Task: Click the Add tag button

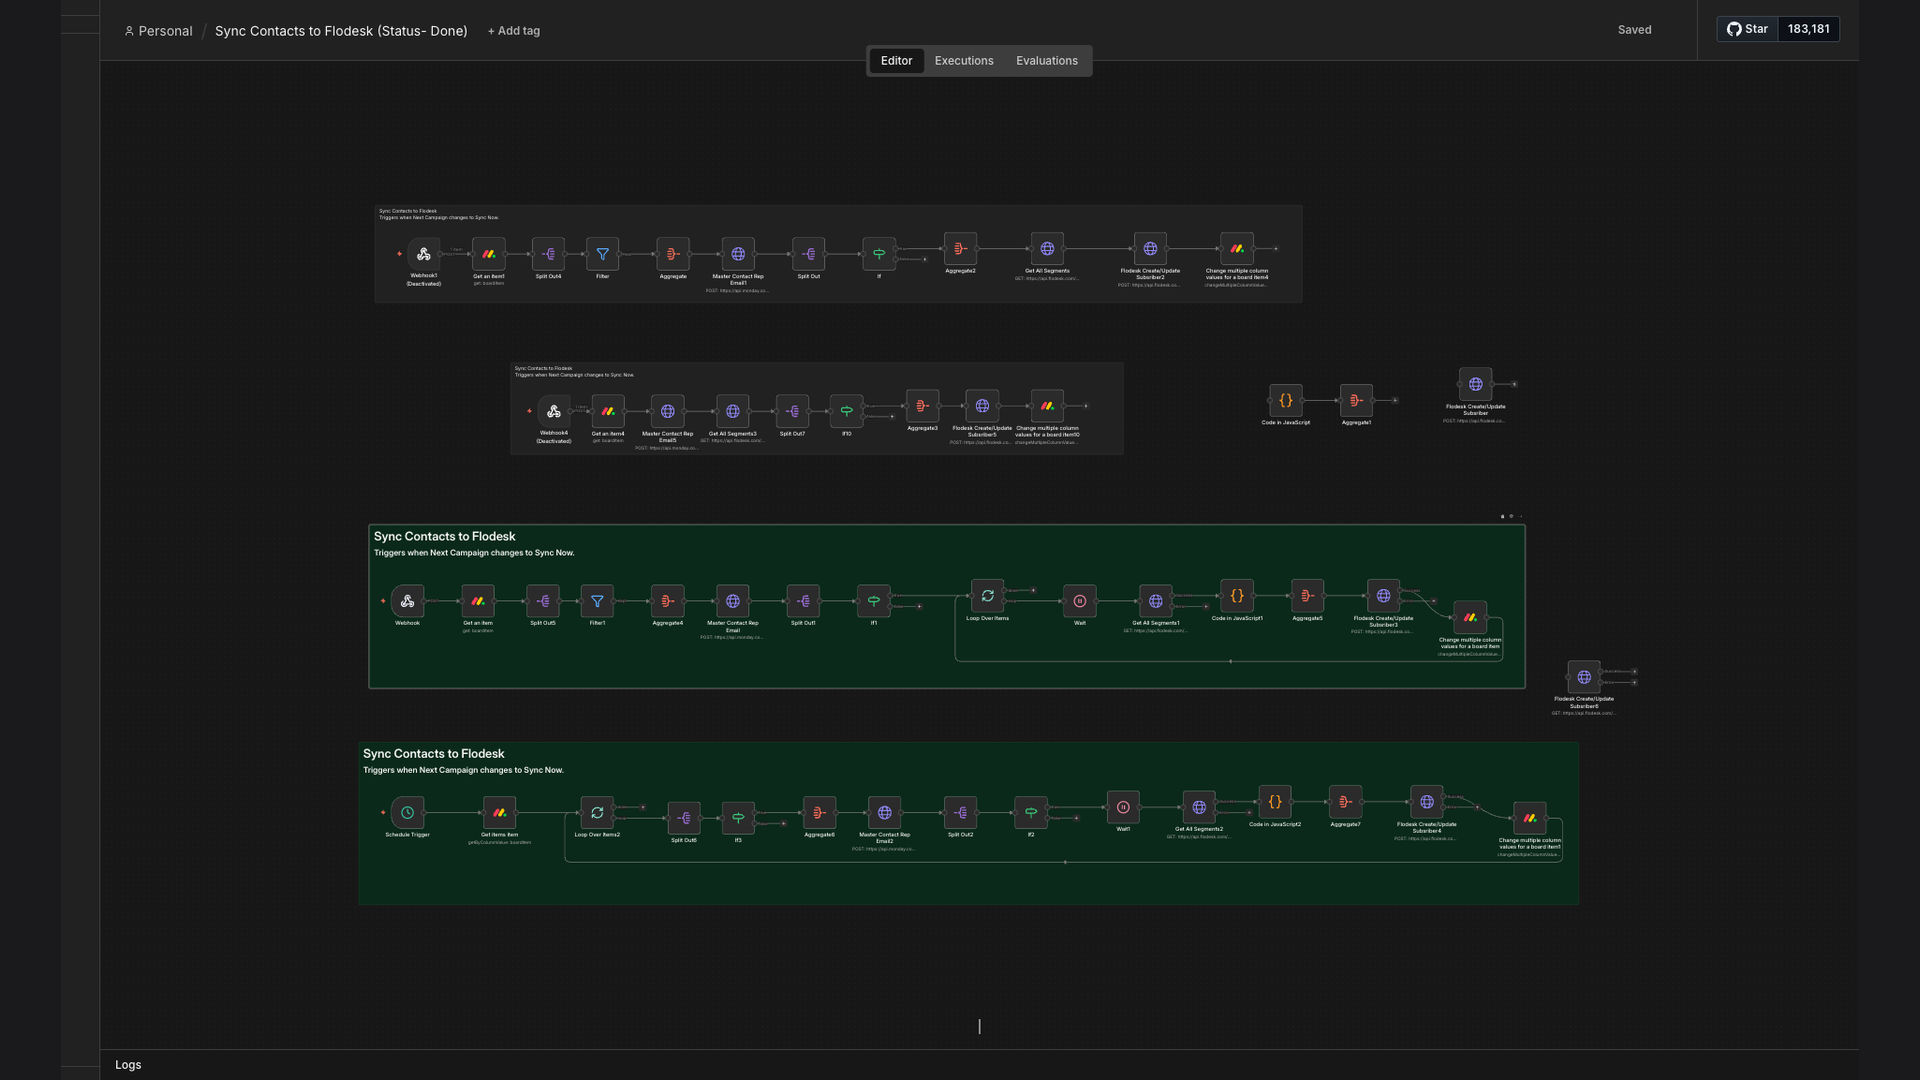Action: (514, 31)
